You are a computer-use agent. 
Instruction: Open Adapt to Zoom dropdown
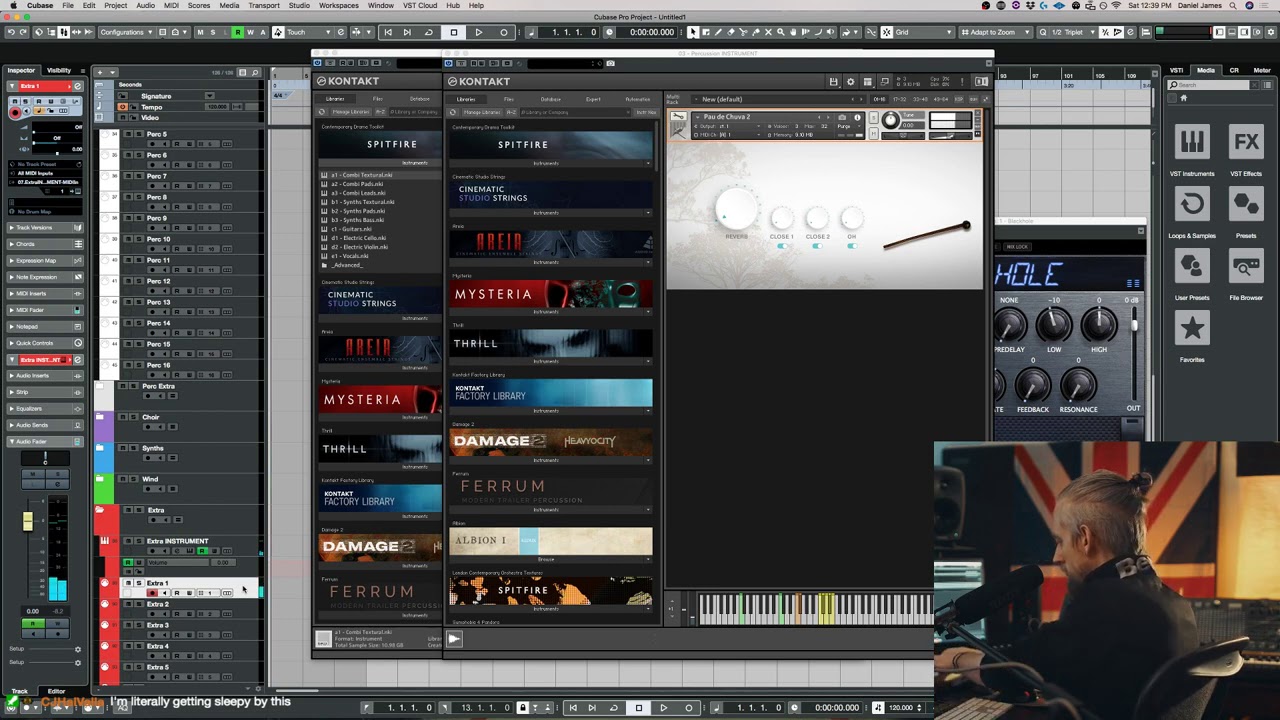tap(995, 32)
